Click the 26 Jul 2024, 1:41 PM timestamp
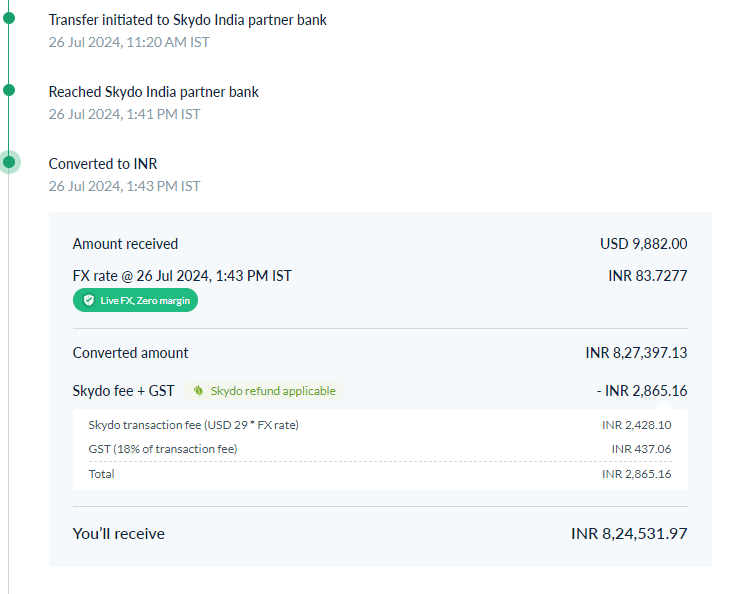Screen dimensions: 733x594 [124, 114]
